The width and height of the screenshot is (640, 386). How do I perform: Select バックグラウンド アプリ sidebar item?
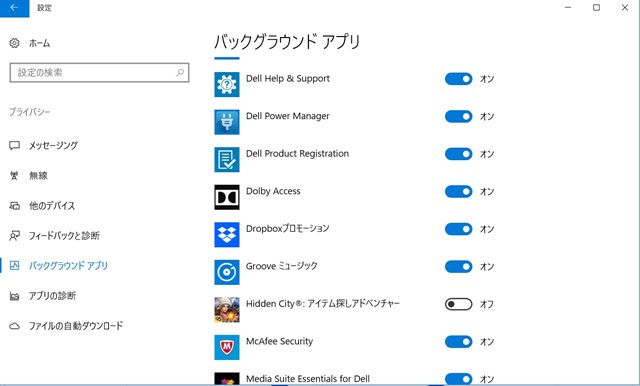[68, 266]
